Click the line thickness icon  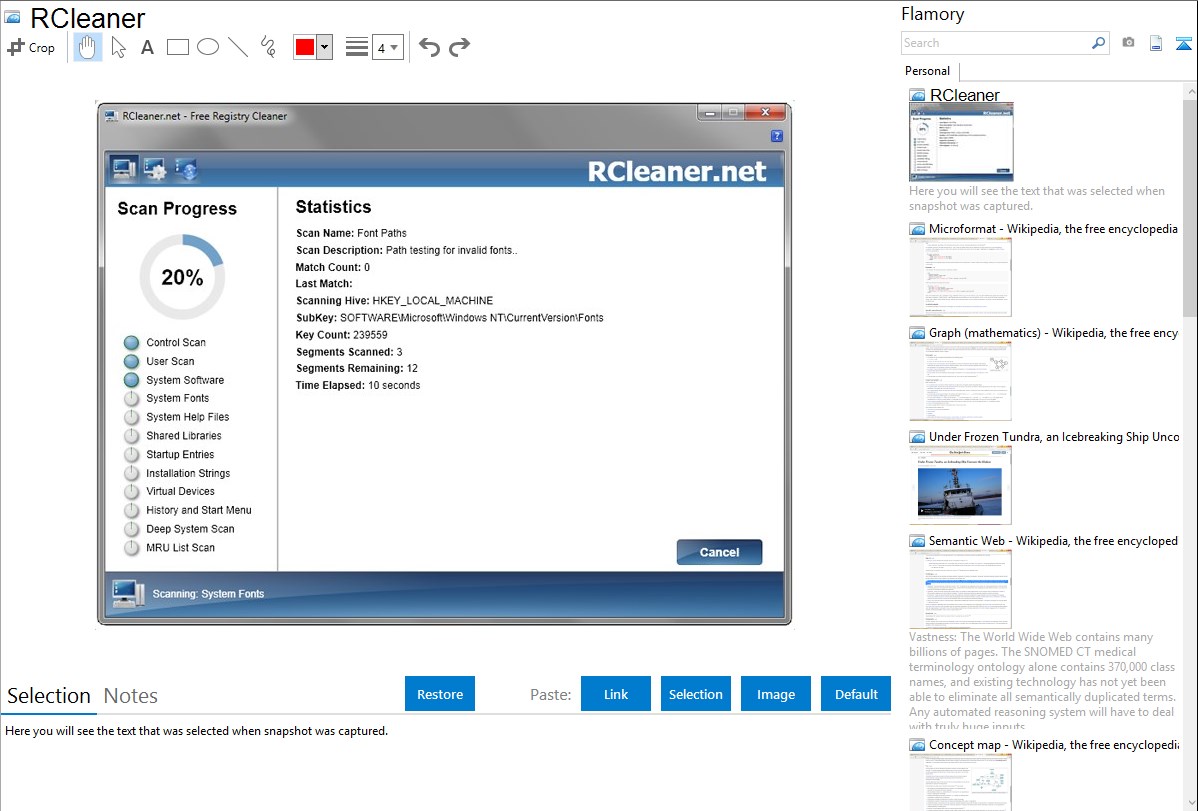[x=357, y=47]
